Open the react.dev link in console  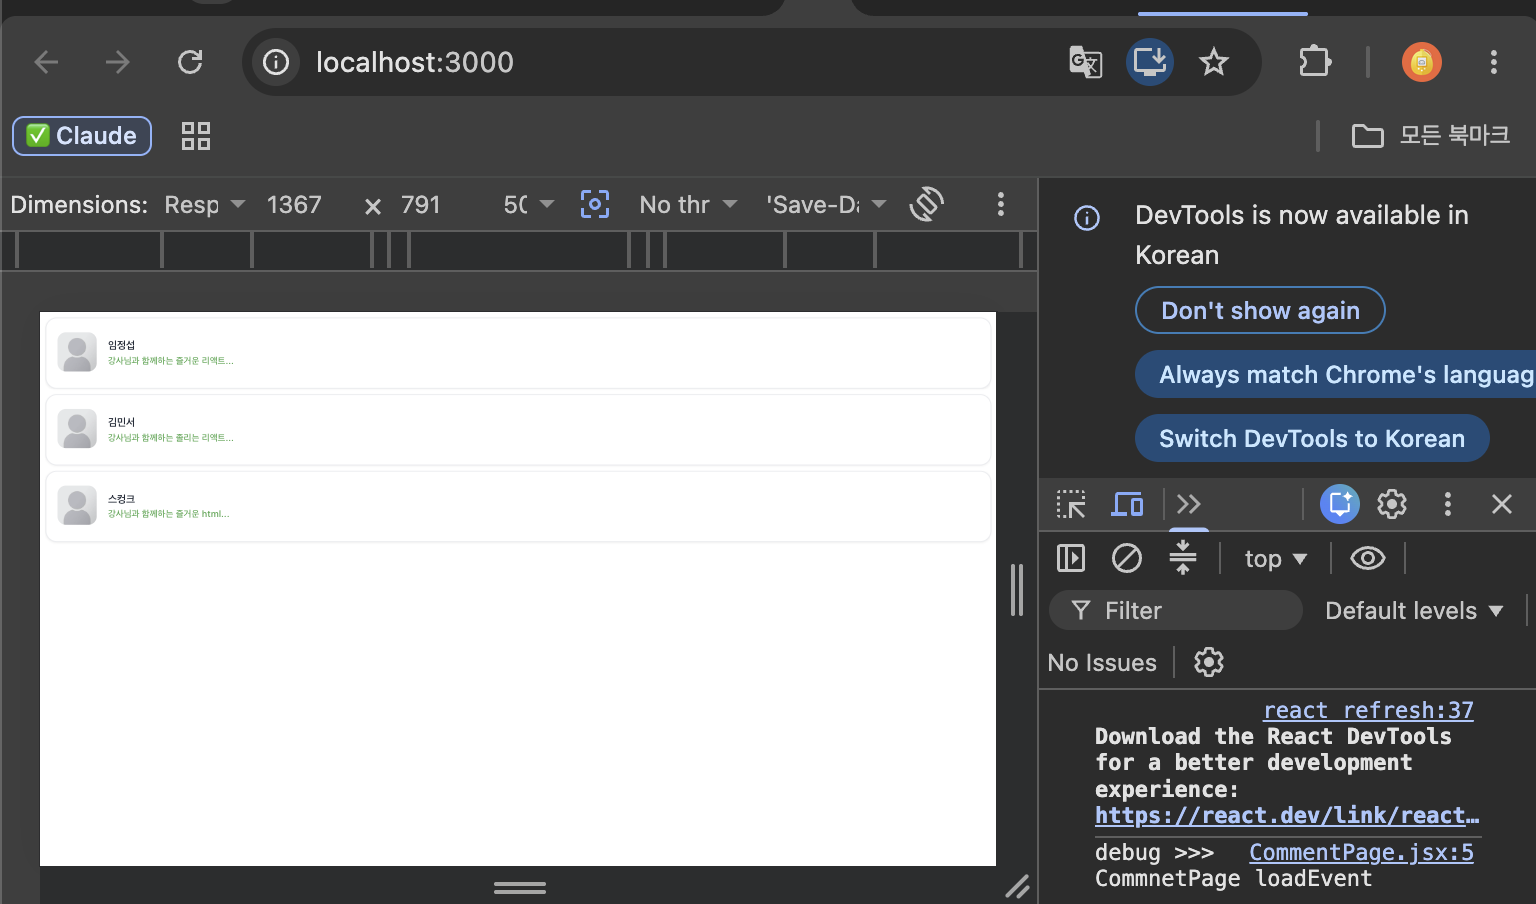(x=1287, y=816)
